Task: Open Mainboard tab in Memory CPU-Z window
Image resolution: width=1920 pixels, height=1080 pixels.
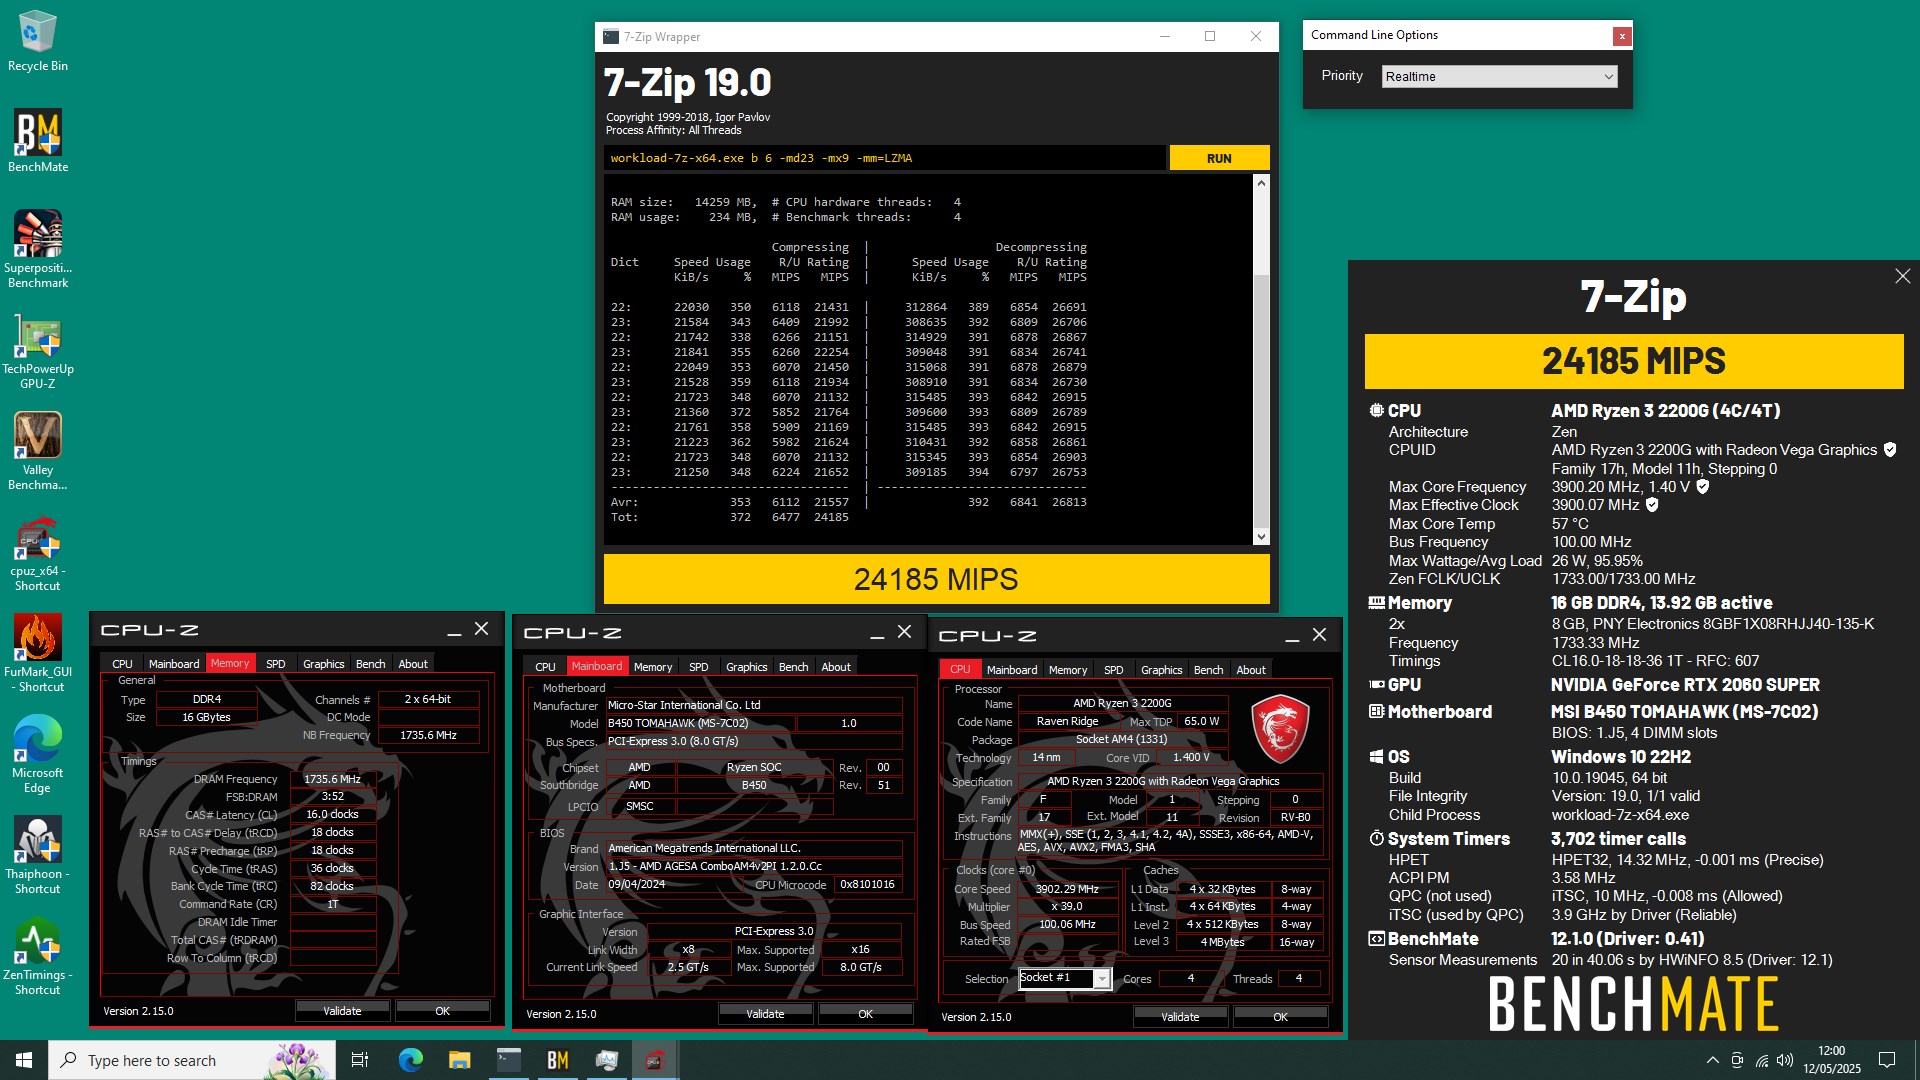Action: coord(174,664)
